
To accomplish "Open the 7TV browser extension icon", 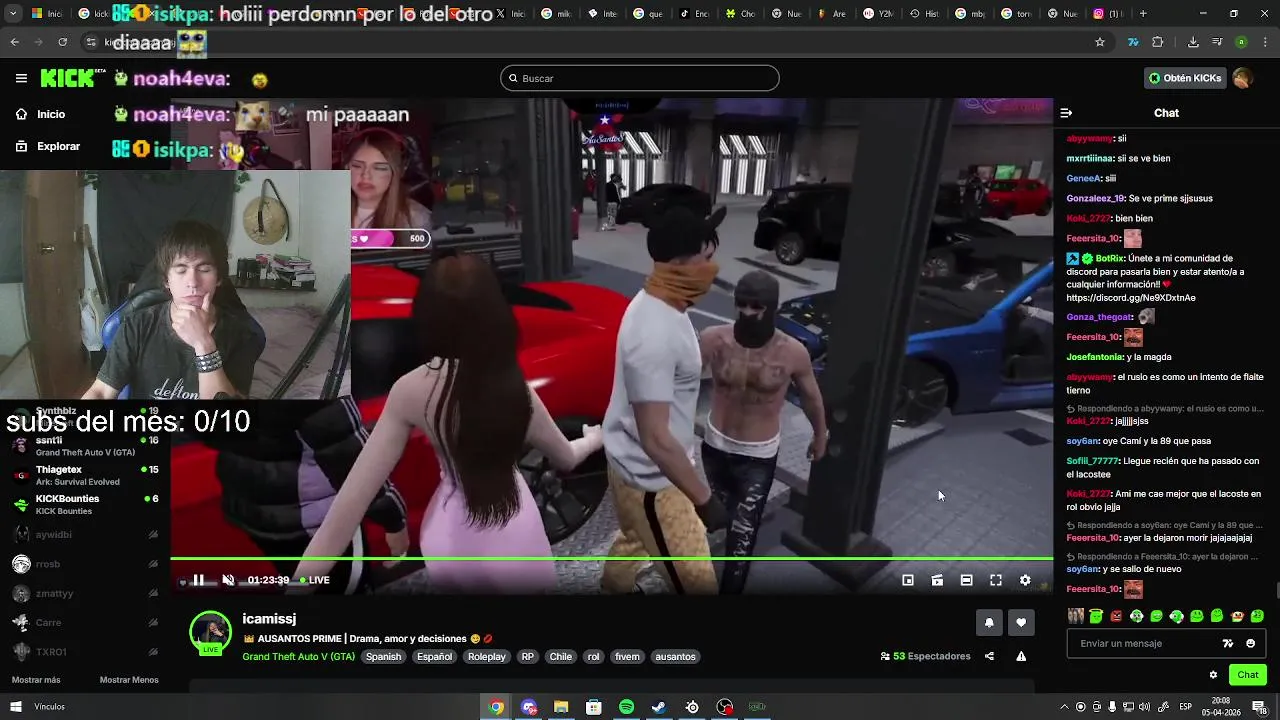I will [1133, 42].
